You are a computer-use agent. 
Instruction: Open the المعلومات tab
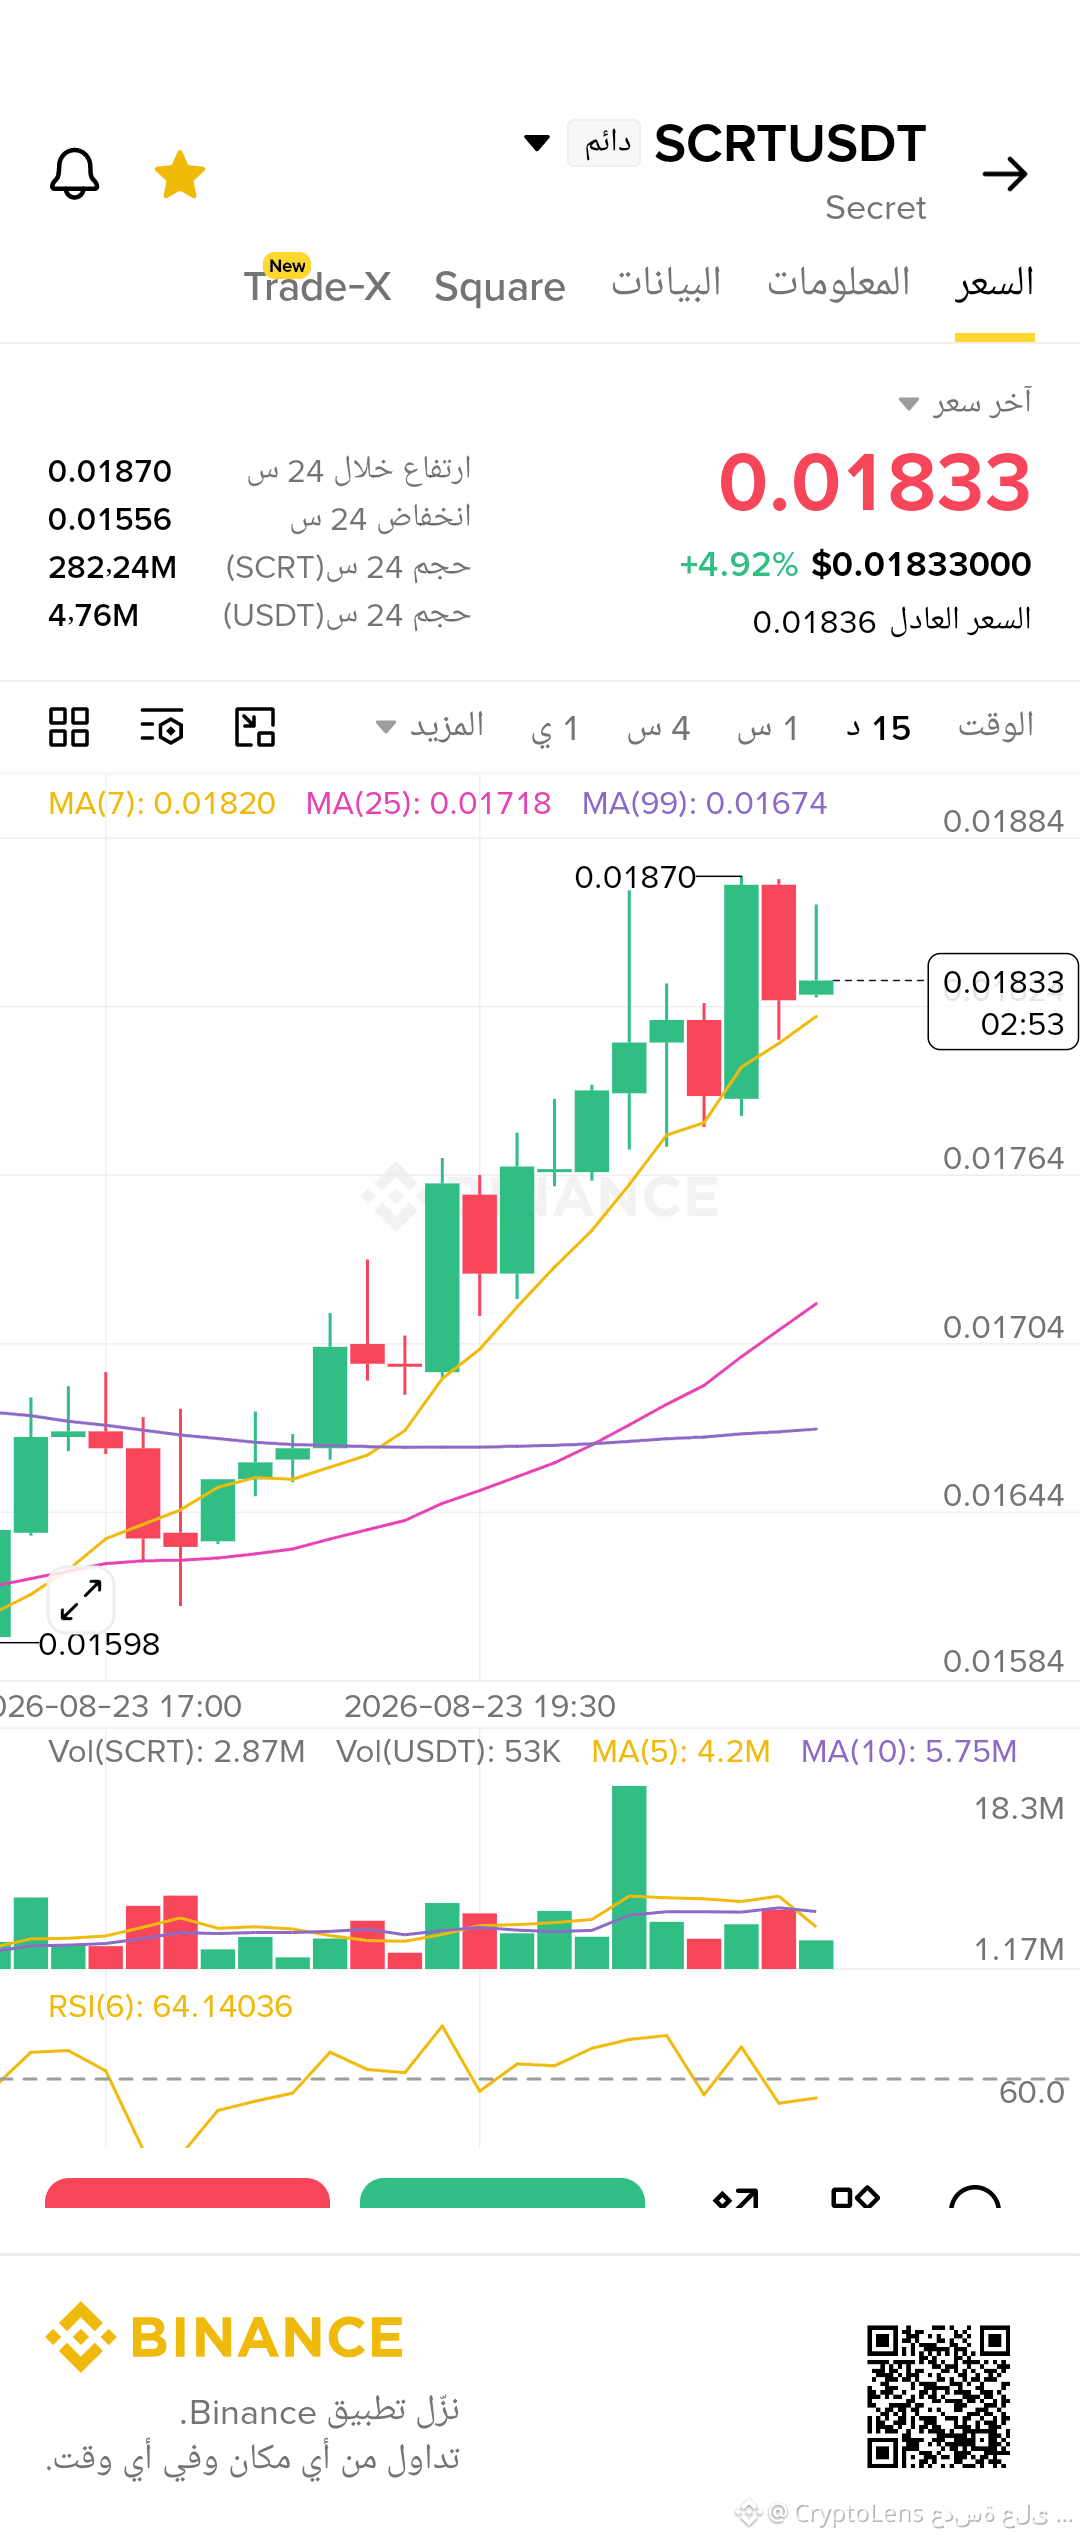point(839,283)
